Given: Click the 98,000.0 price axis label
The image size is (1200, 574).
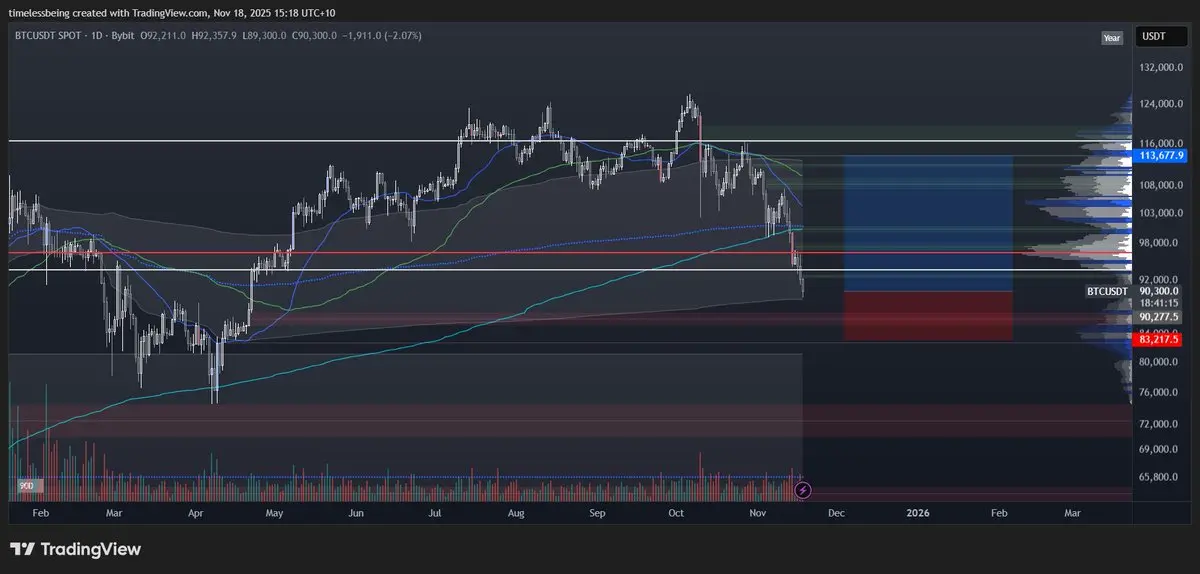Looking at the screenshot, I should pos(1160,243).
